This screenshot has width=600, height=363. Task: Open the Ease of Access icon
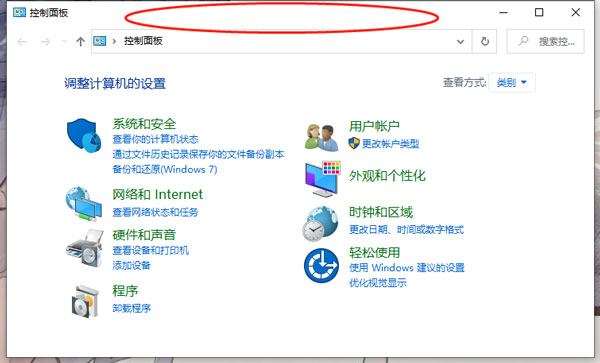pyautogui.click(x=321, y=265)
